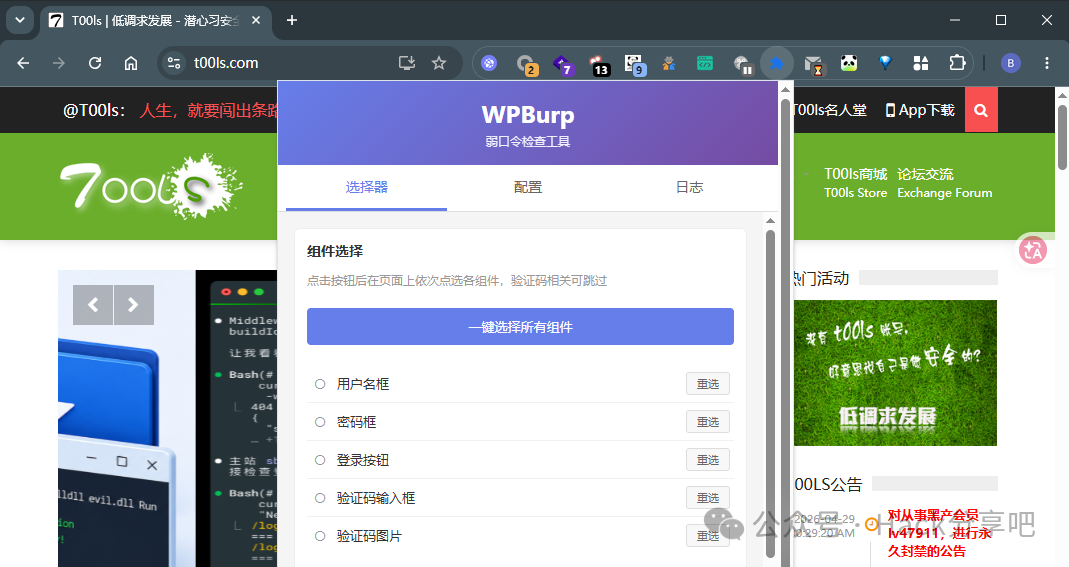
Task: Bookmark this page with the star icon
Action: click(439, 63)
